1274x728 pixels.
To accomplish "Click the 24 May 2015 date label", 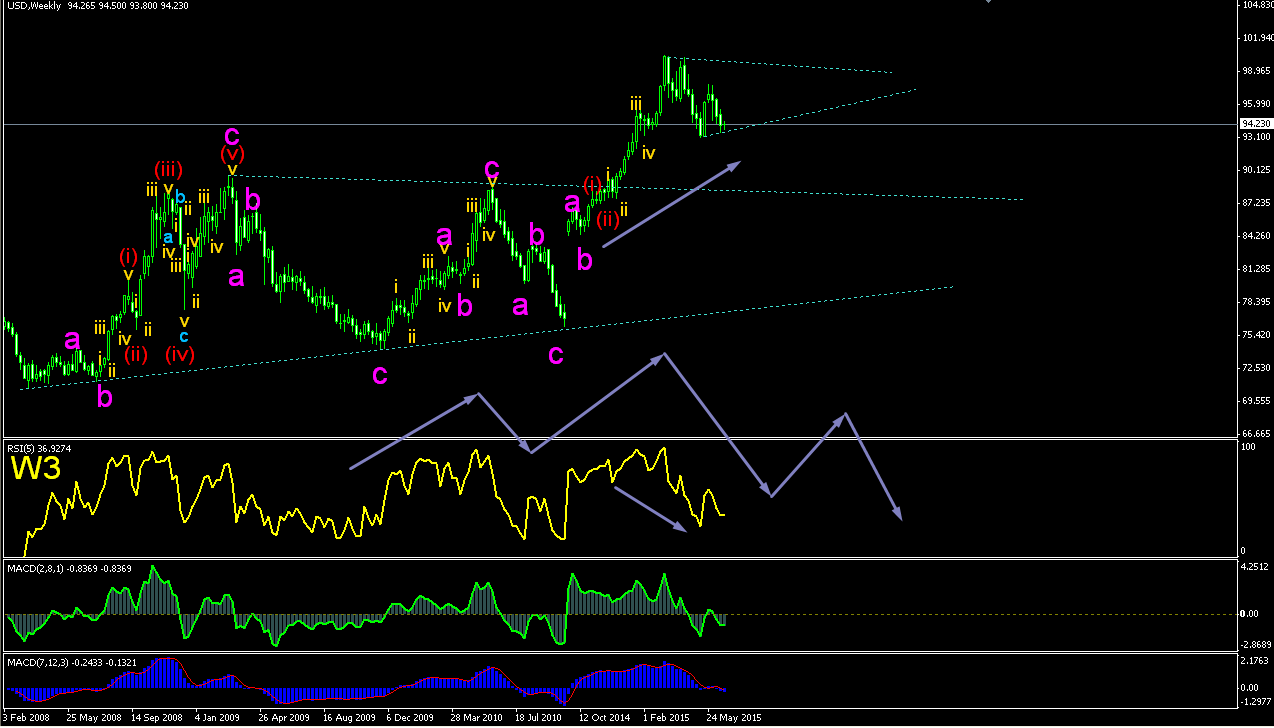I will [x=733, y=717].
